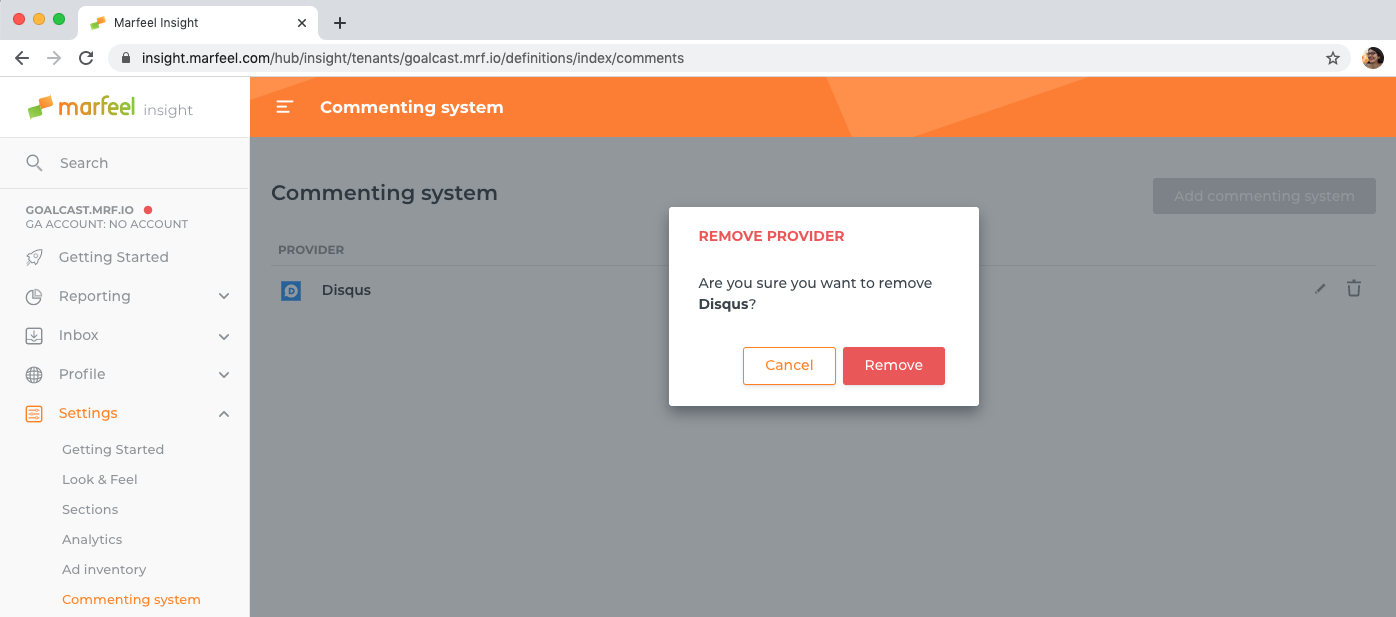This screenshot has width=1396, height=617.
Task: Open the Sections settings page
Action: 90,509
